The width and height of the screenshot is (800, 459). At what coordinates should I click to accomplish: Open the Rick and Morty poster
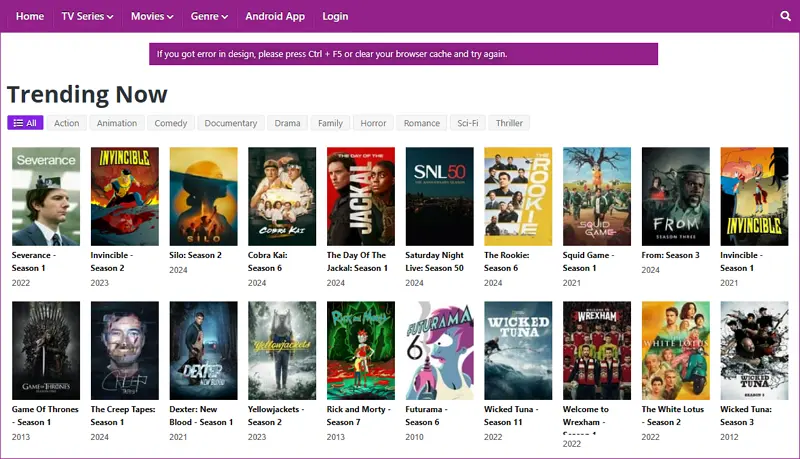point(361,350)
